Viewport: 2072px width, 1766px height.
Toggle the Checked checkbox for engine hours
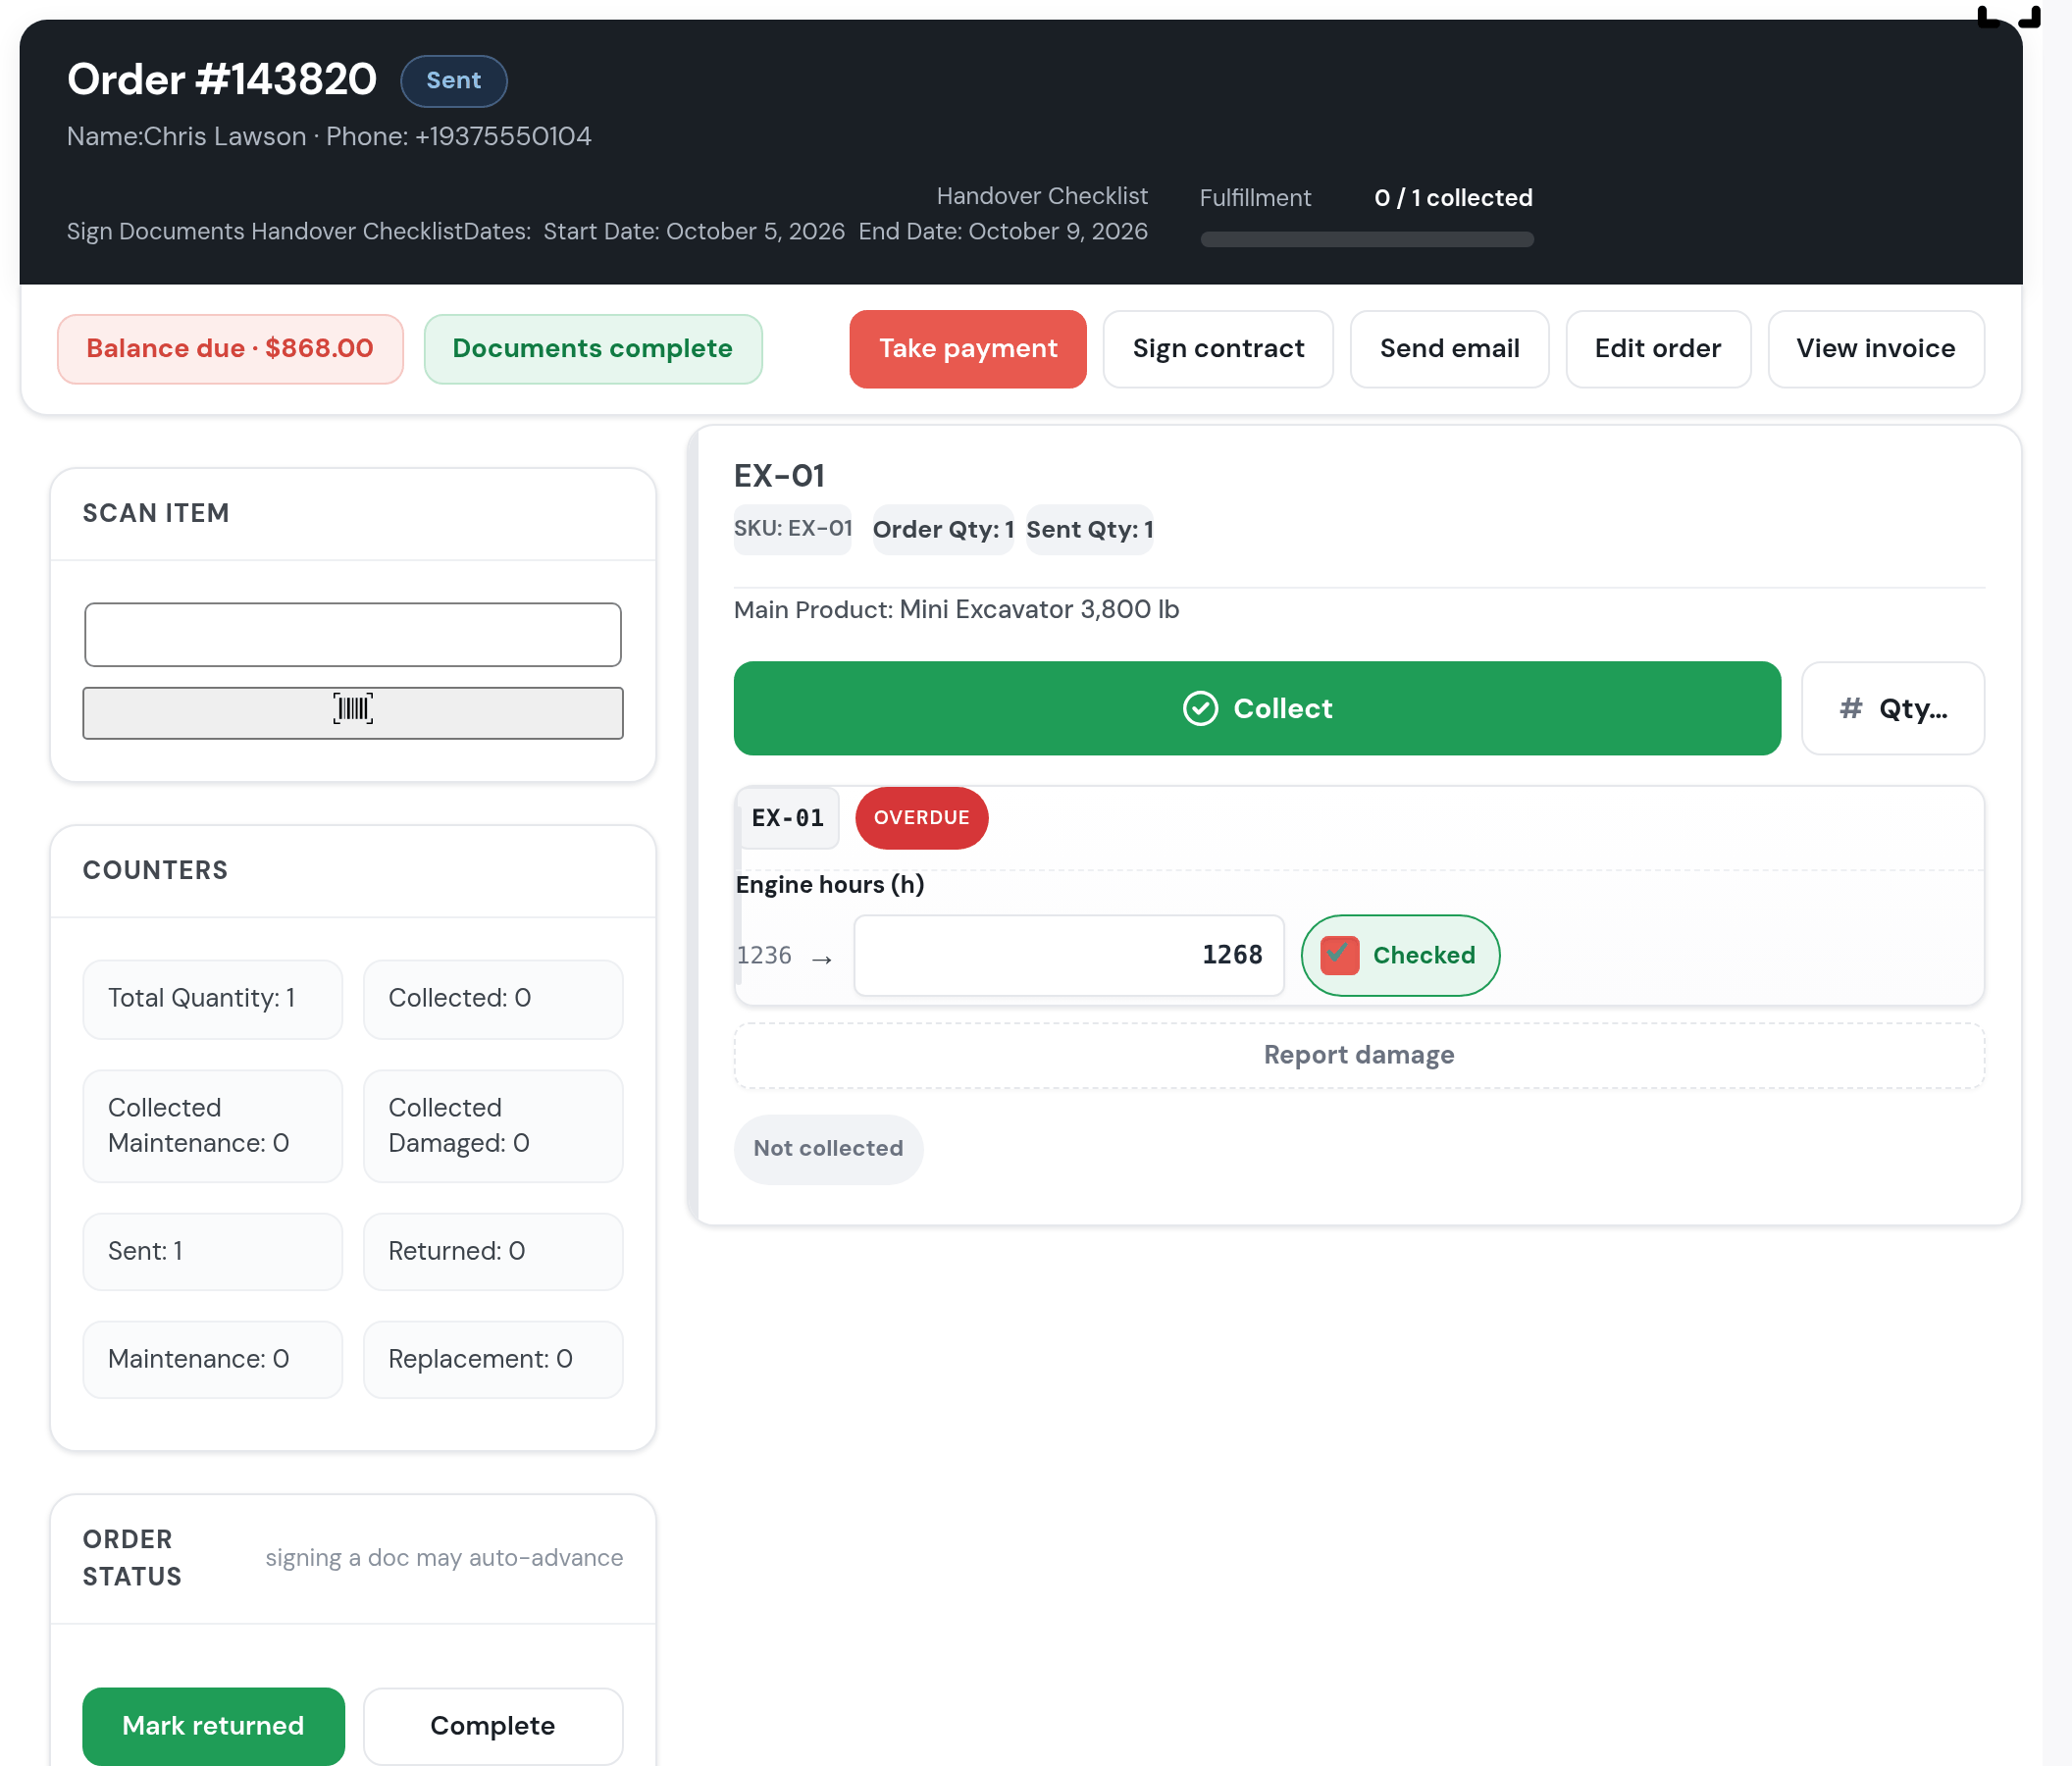[x=1339, y=955]
